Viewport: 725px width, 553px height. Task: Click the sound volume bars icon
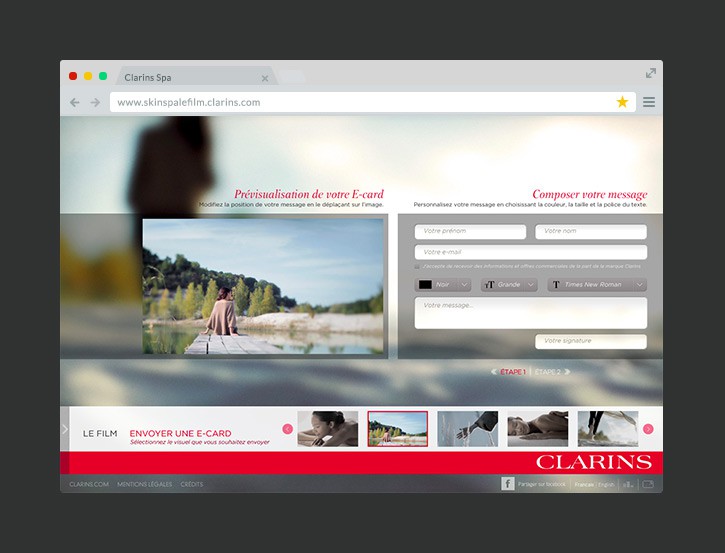coord(627,485)
